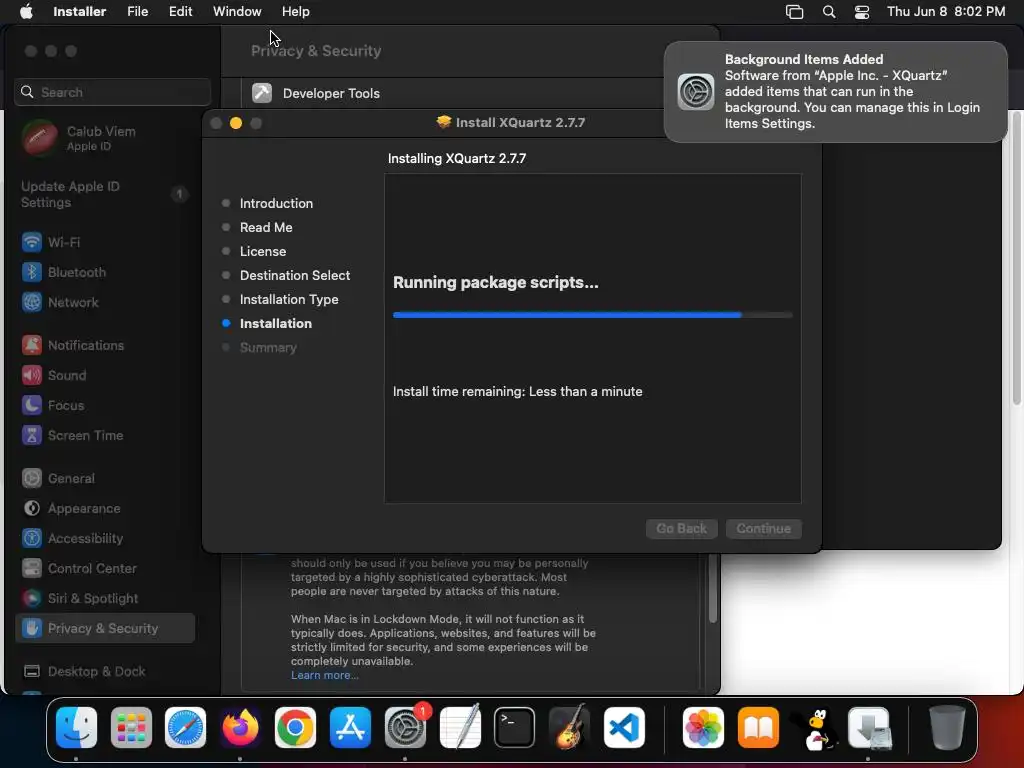The width and height of the screenshot is (1024, 768).
Task: Open Books from the Dock
Action: tap(758, 727)
